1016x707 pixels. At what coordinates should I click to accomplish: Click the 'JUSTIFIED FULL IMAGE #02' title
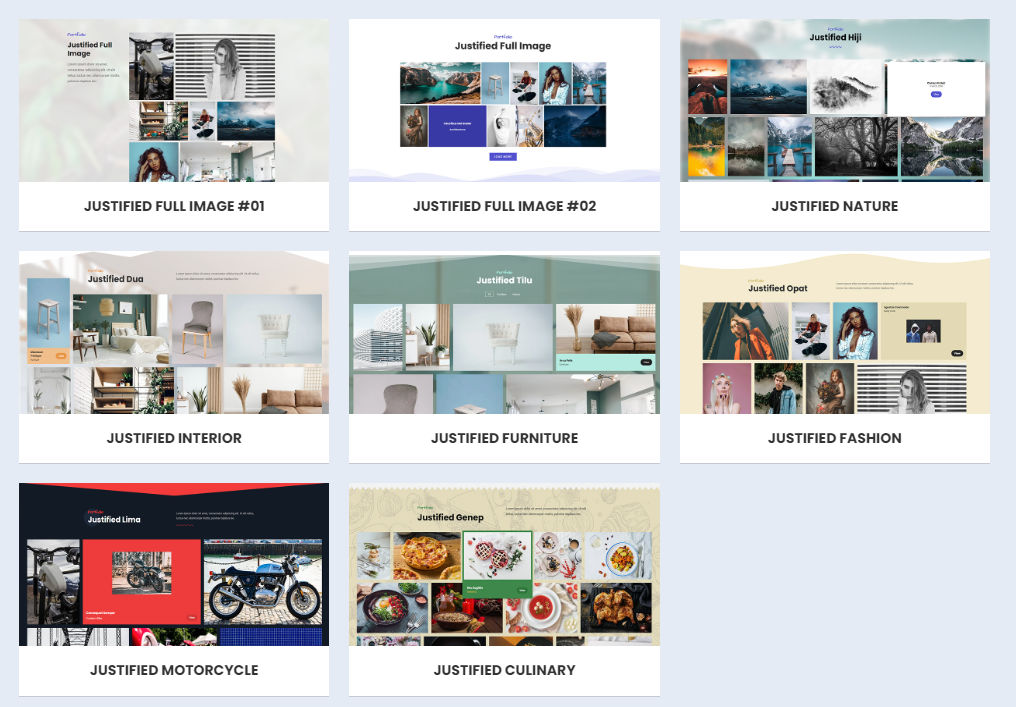(x=505, y=206)
